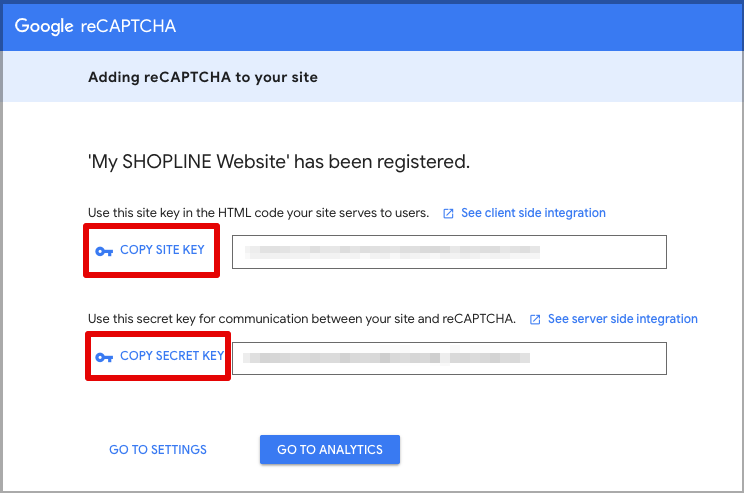Click the reCAPTCHA wordmark in the header
Image resolution: width=744 pixels, height=493 pixels.
click(128, 26)
